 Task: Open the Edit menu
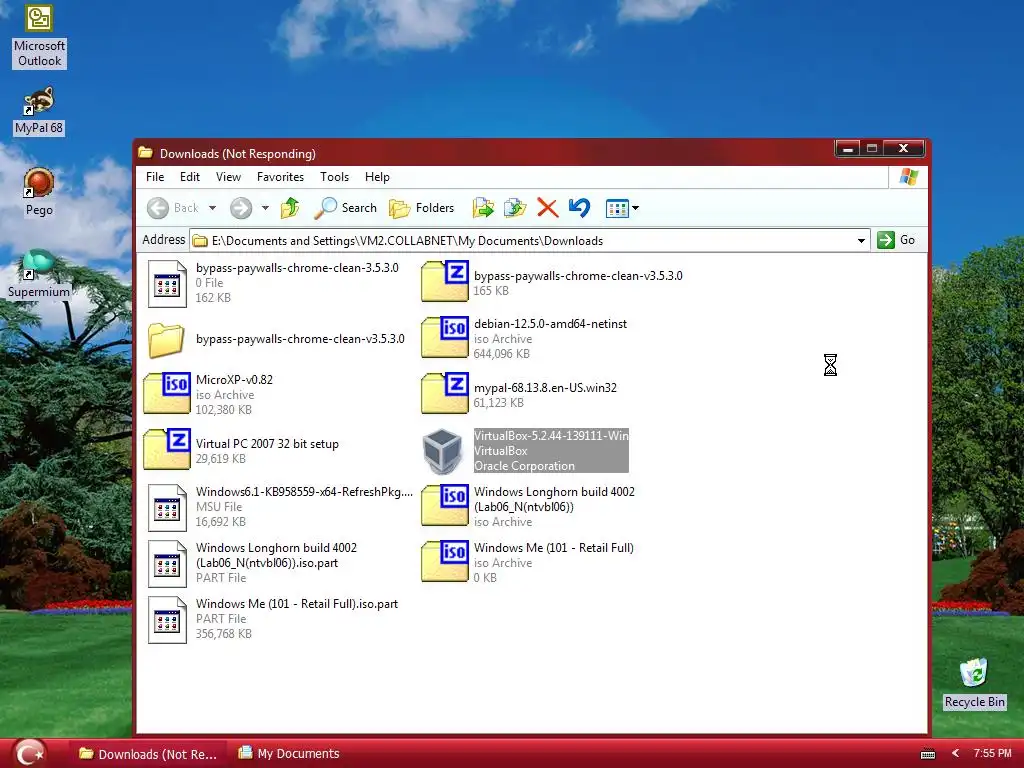[x=189, y=177]
